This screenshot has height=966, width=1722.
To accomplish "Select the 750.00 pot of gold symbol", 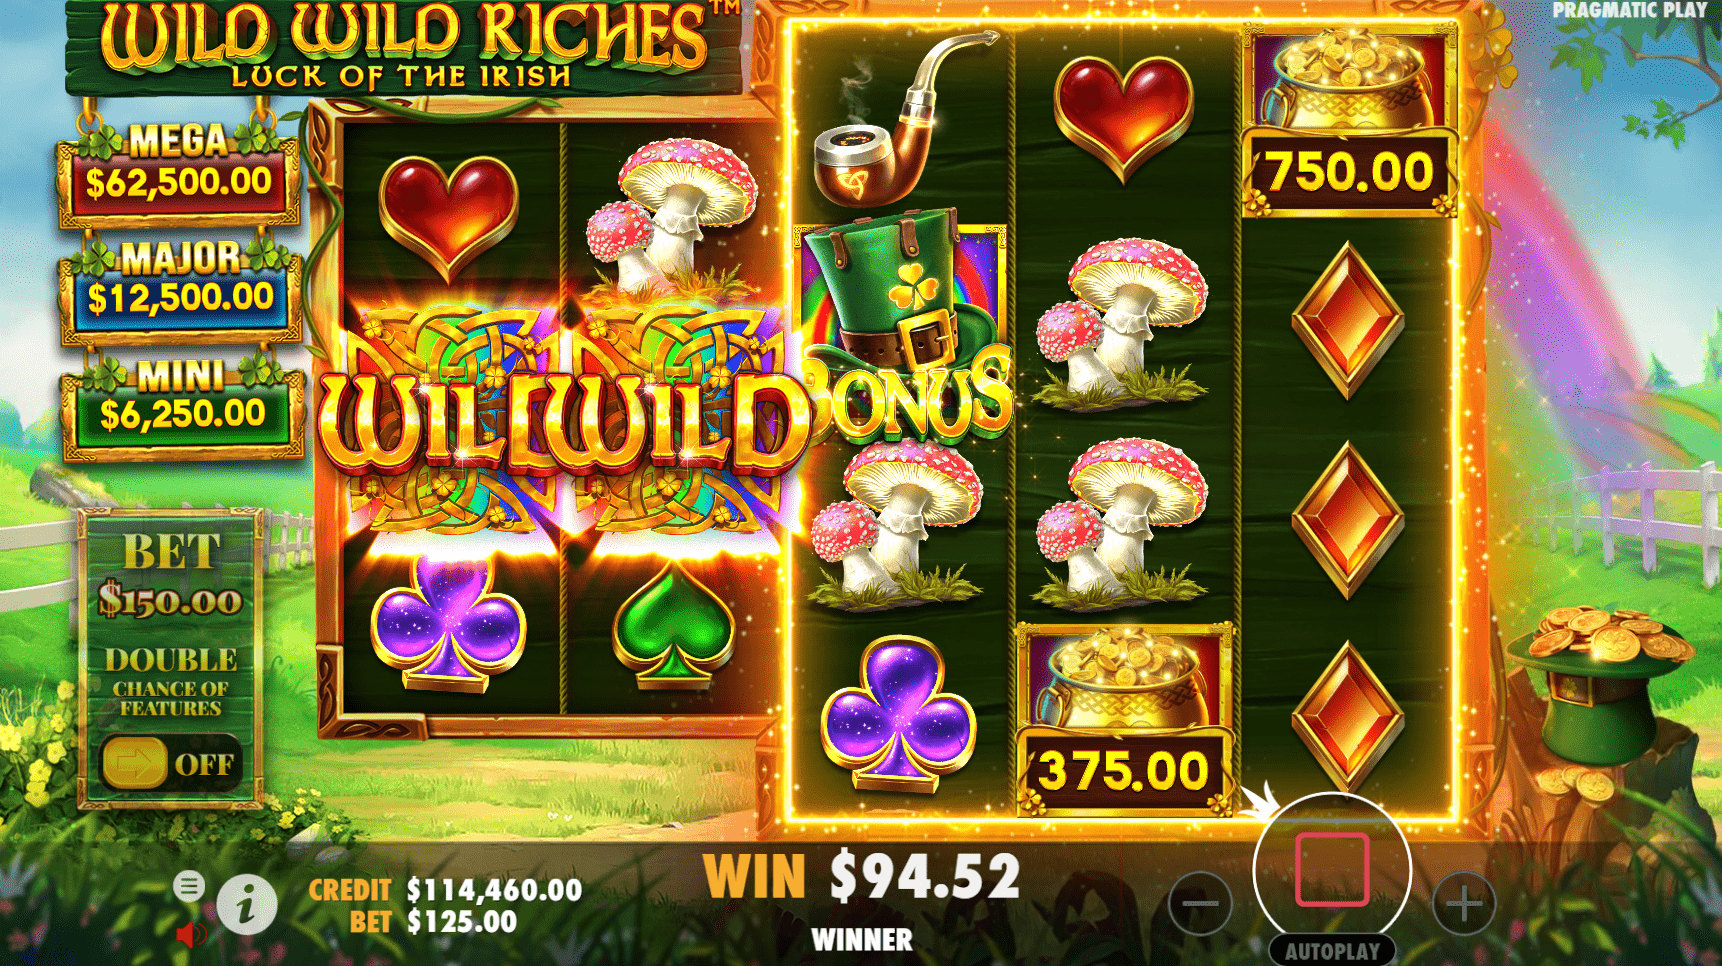I will [1349, 120].
